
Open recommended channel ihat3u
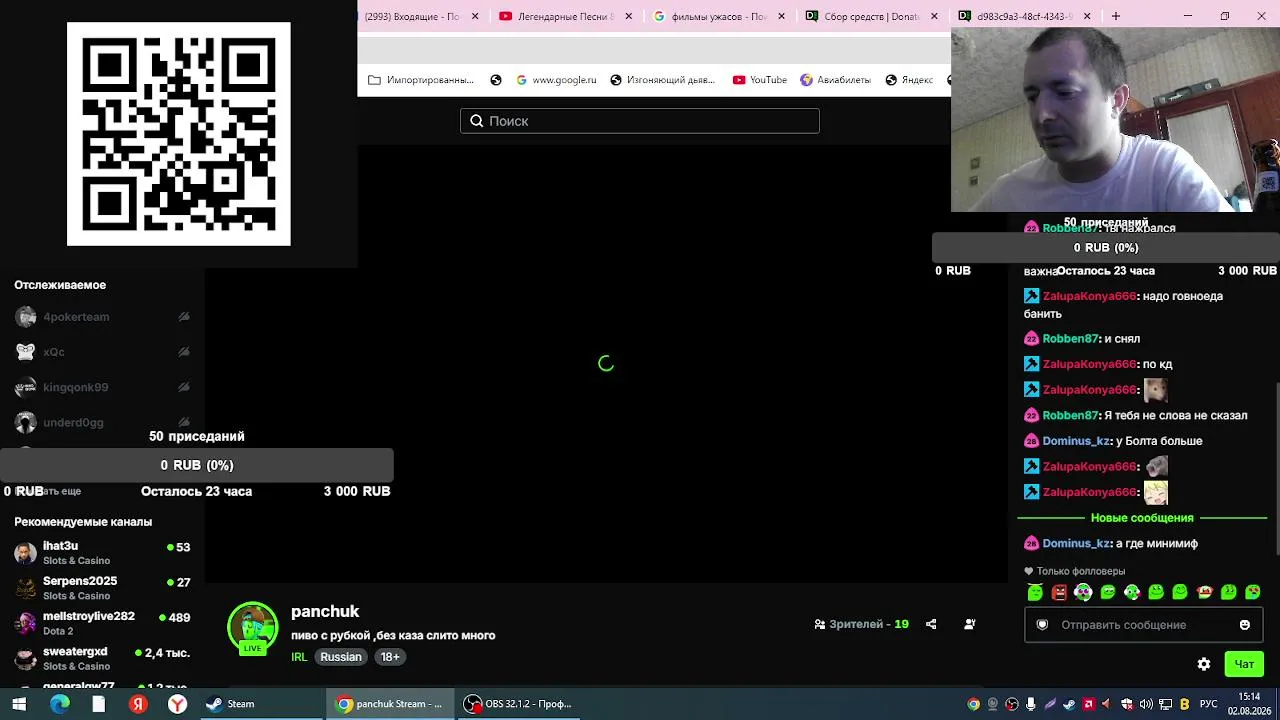pos(102,553)
